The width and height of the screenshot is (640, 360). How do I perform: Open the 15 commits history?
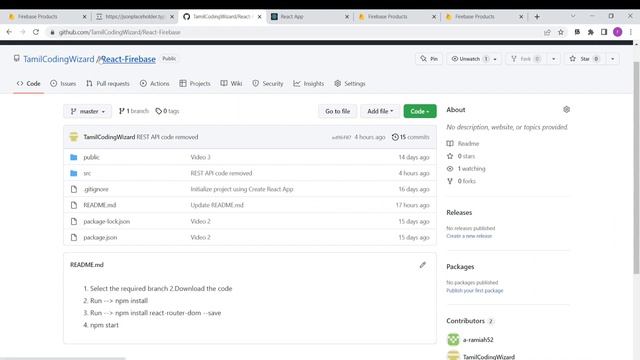[411, 137]
